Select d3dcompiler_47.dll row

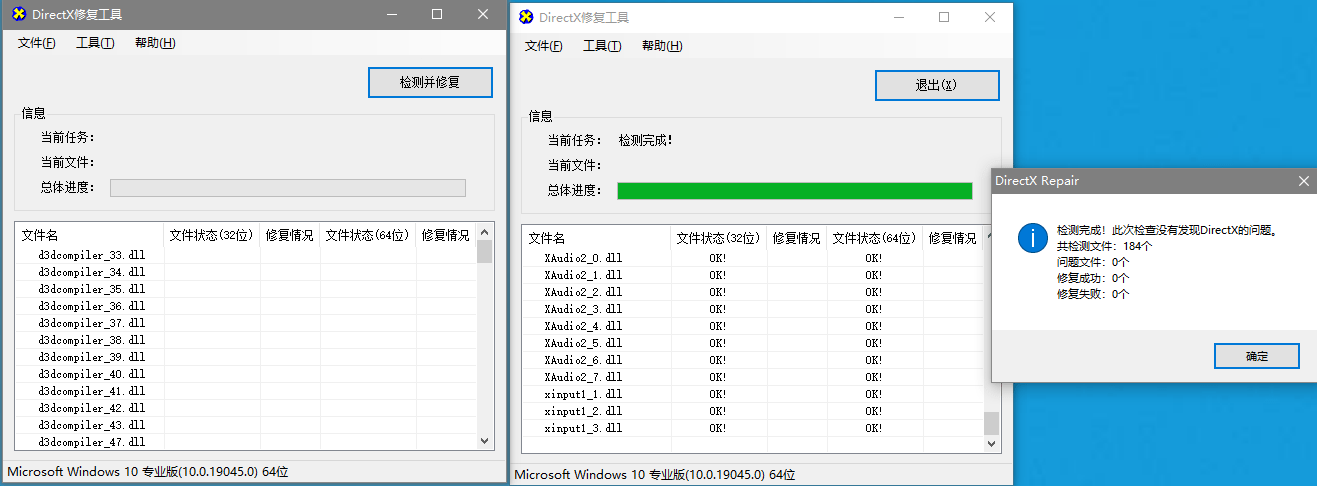pos(246,442)
